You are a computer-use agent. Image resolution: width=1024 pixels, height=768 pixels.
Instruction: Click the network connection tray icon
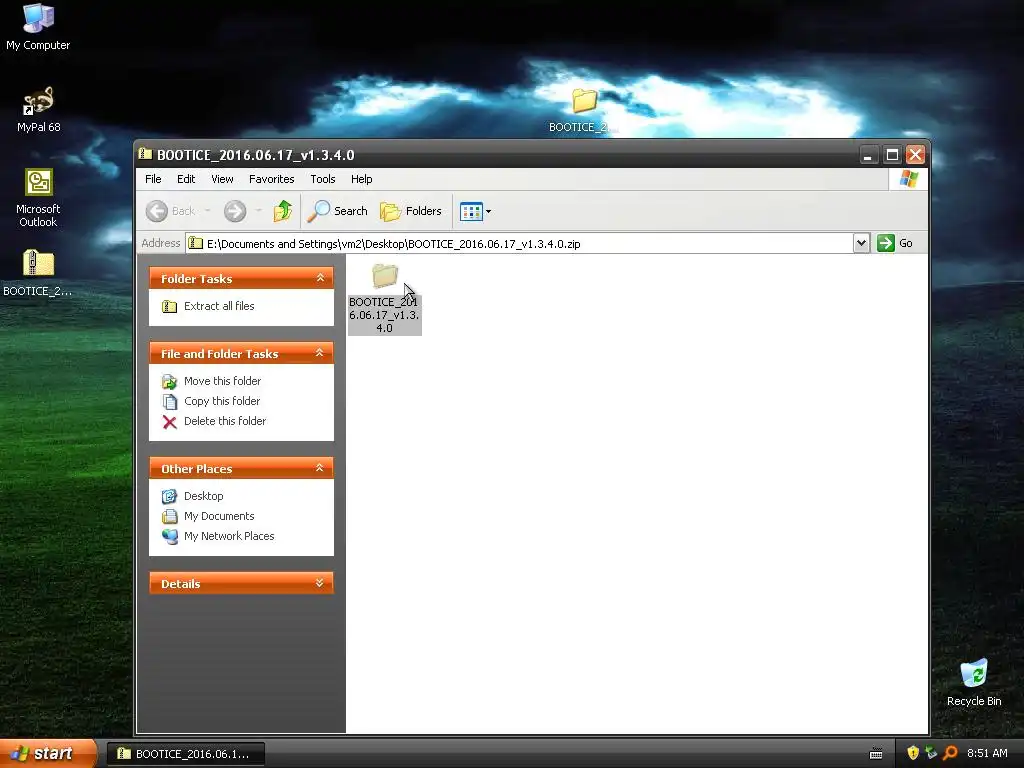pyautogui.click(x=931, y=753)
